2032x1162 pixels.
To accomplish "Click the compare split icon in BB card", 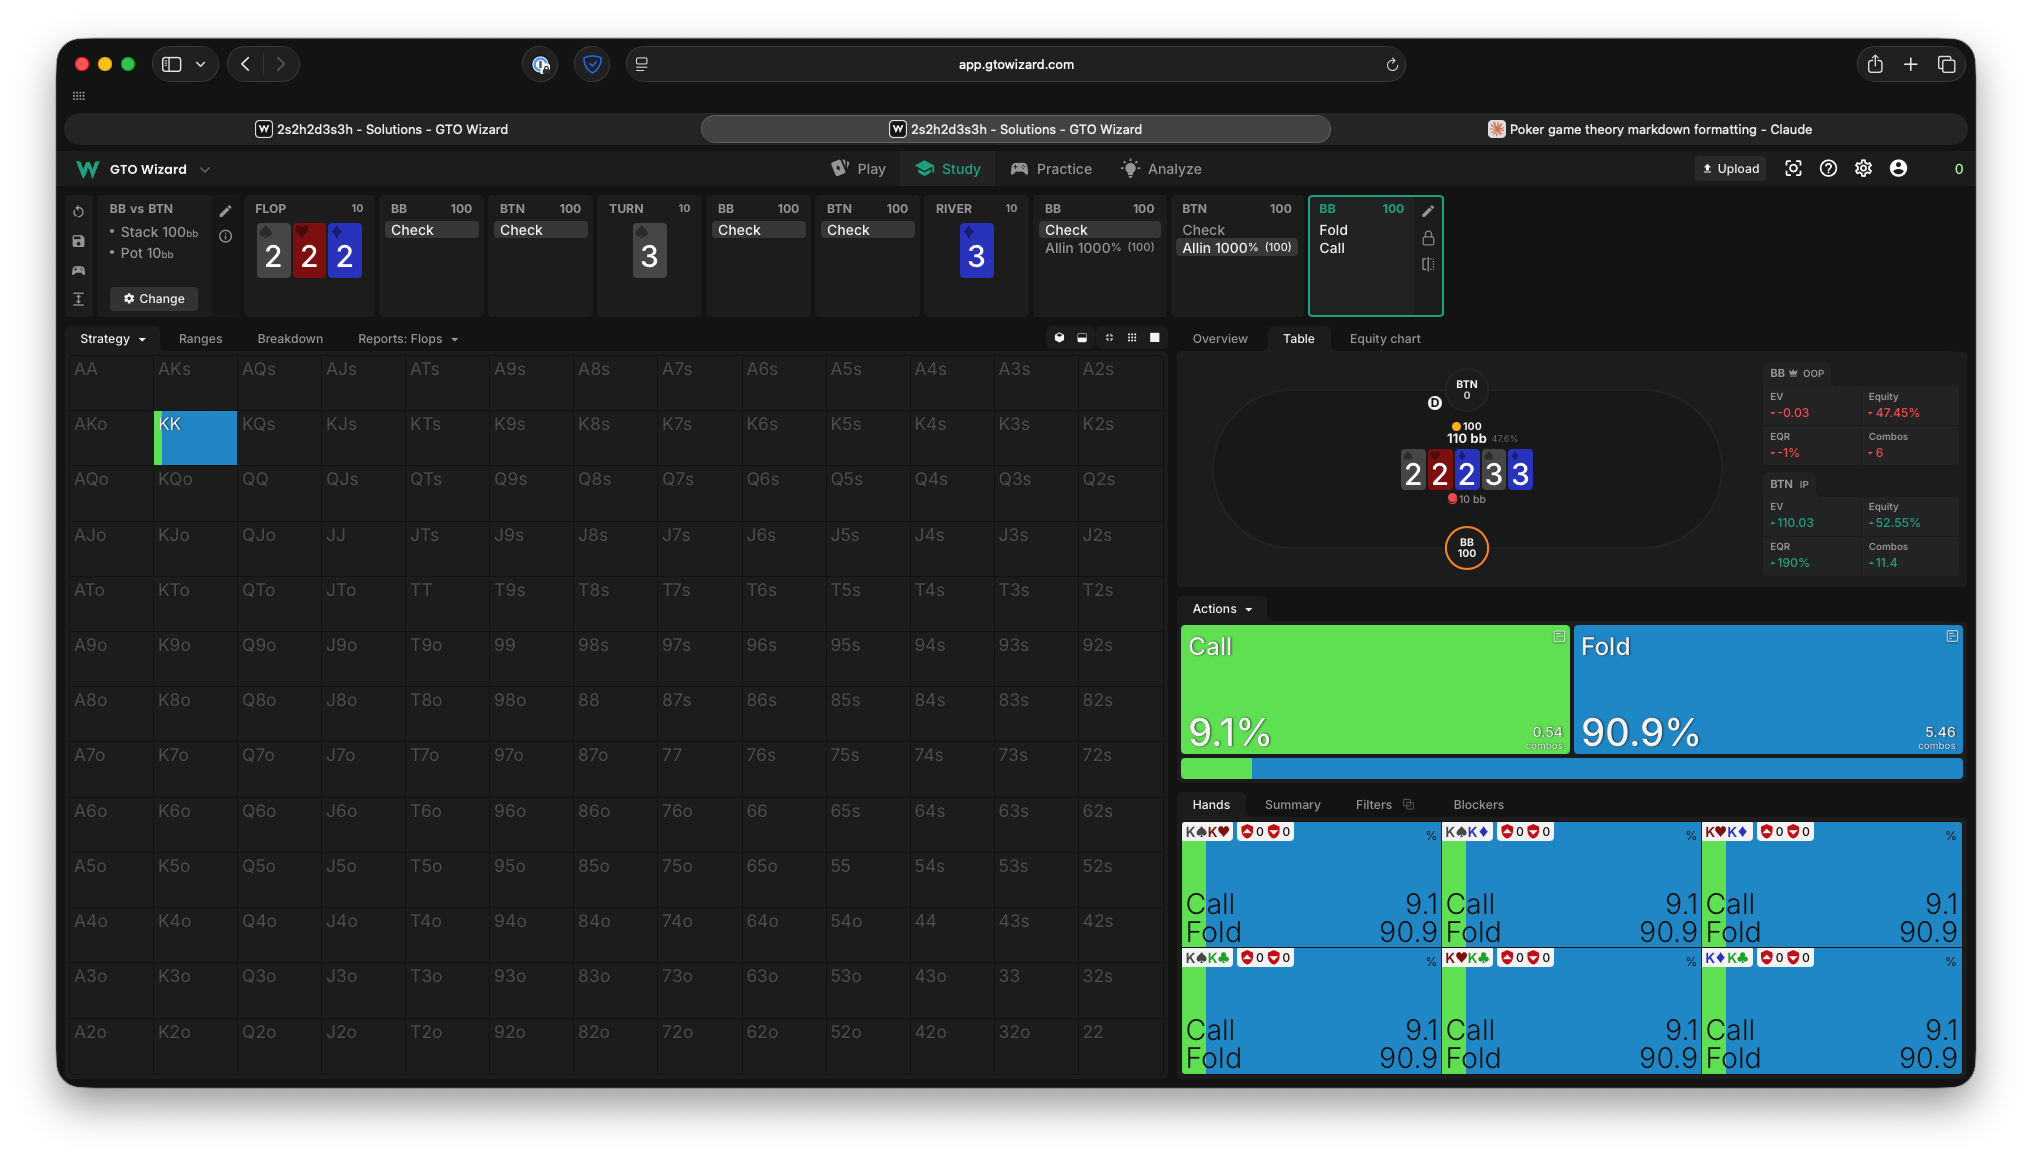I will coord(1428,264).
